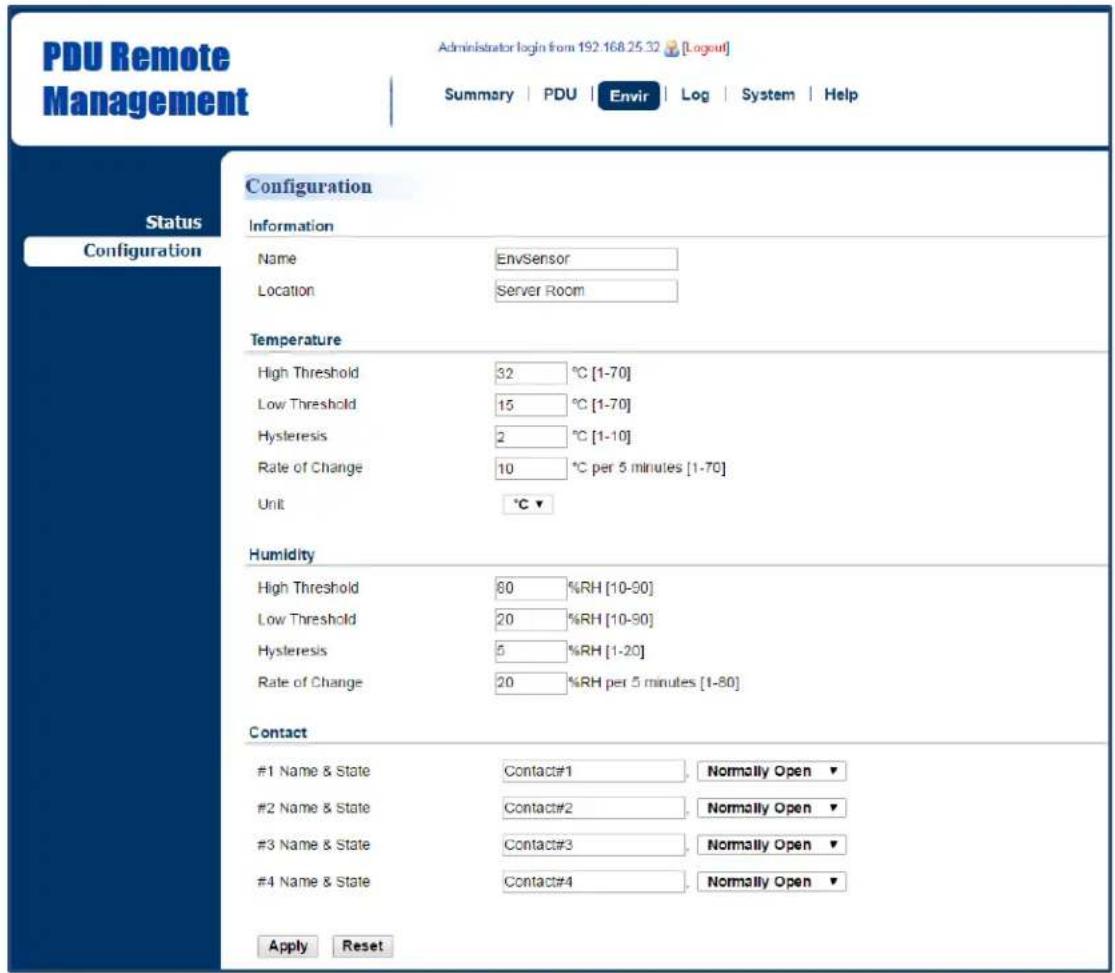This screenshot has width=1115, height=973.
Task: Click '°C per 5 minutes [1-70]' text
Action: tap(649, 468)
